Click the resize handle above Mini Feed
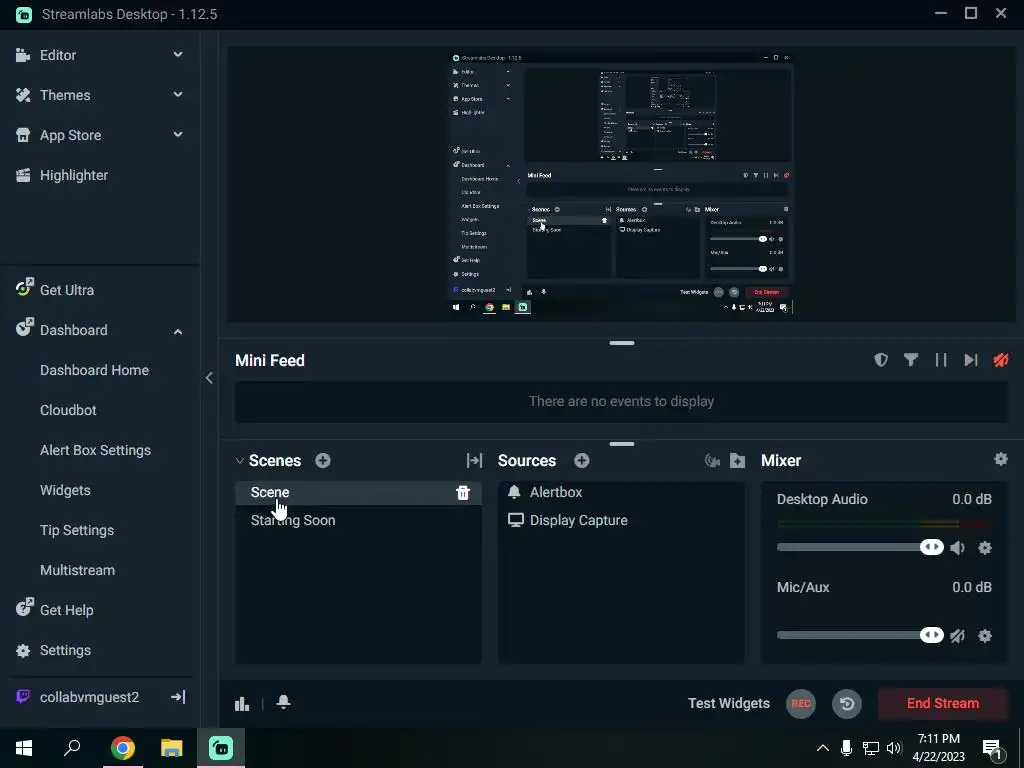Image resolution: width=1024 pixels, height=768 pixels. point(622,343)
